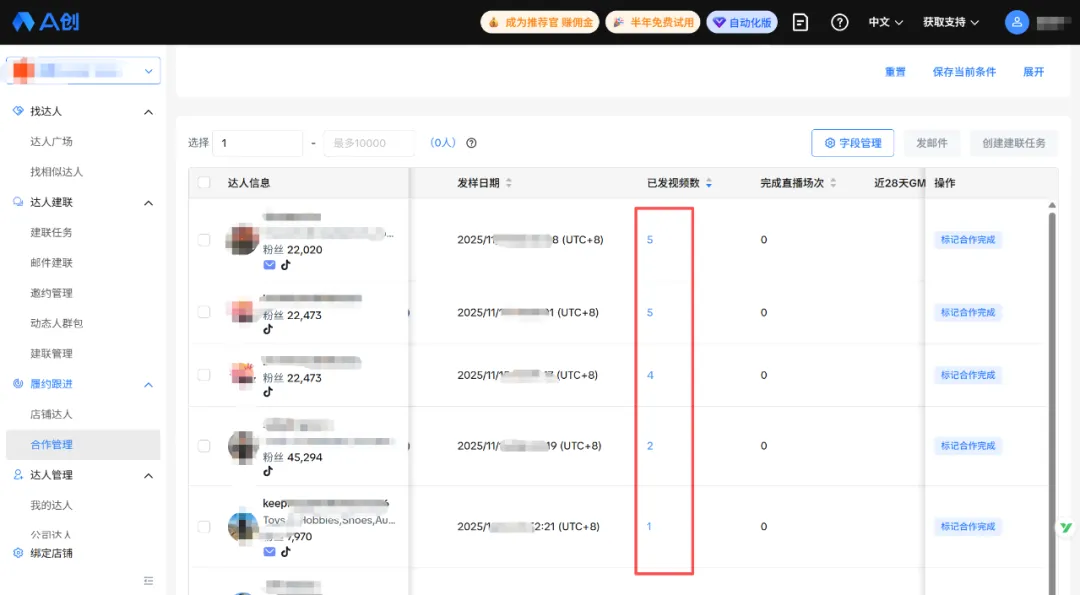The width and height of the screenshot is (1080, 595).
Task: Click the A创 logo
Action: (46, 22)
